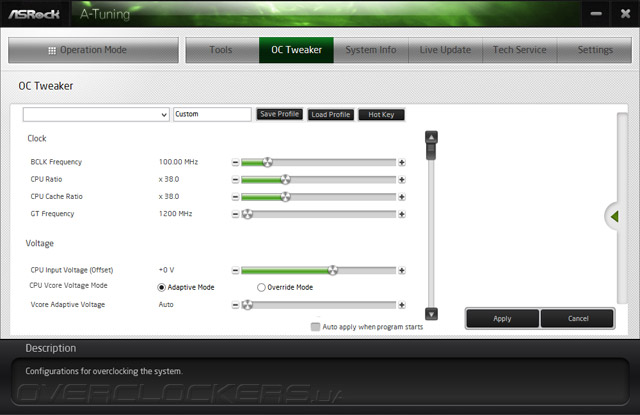Decrease BCLK Frequency with minus button
Viewport: 640px width, 415px height.
tap(235, 162)
